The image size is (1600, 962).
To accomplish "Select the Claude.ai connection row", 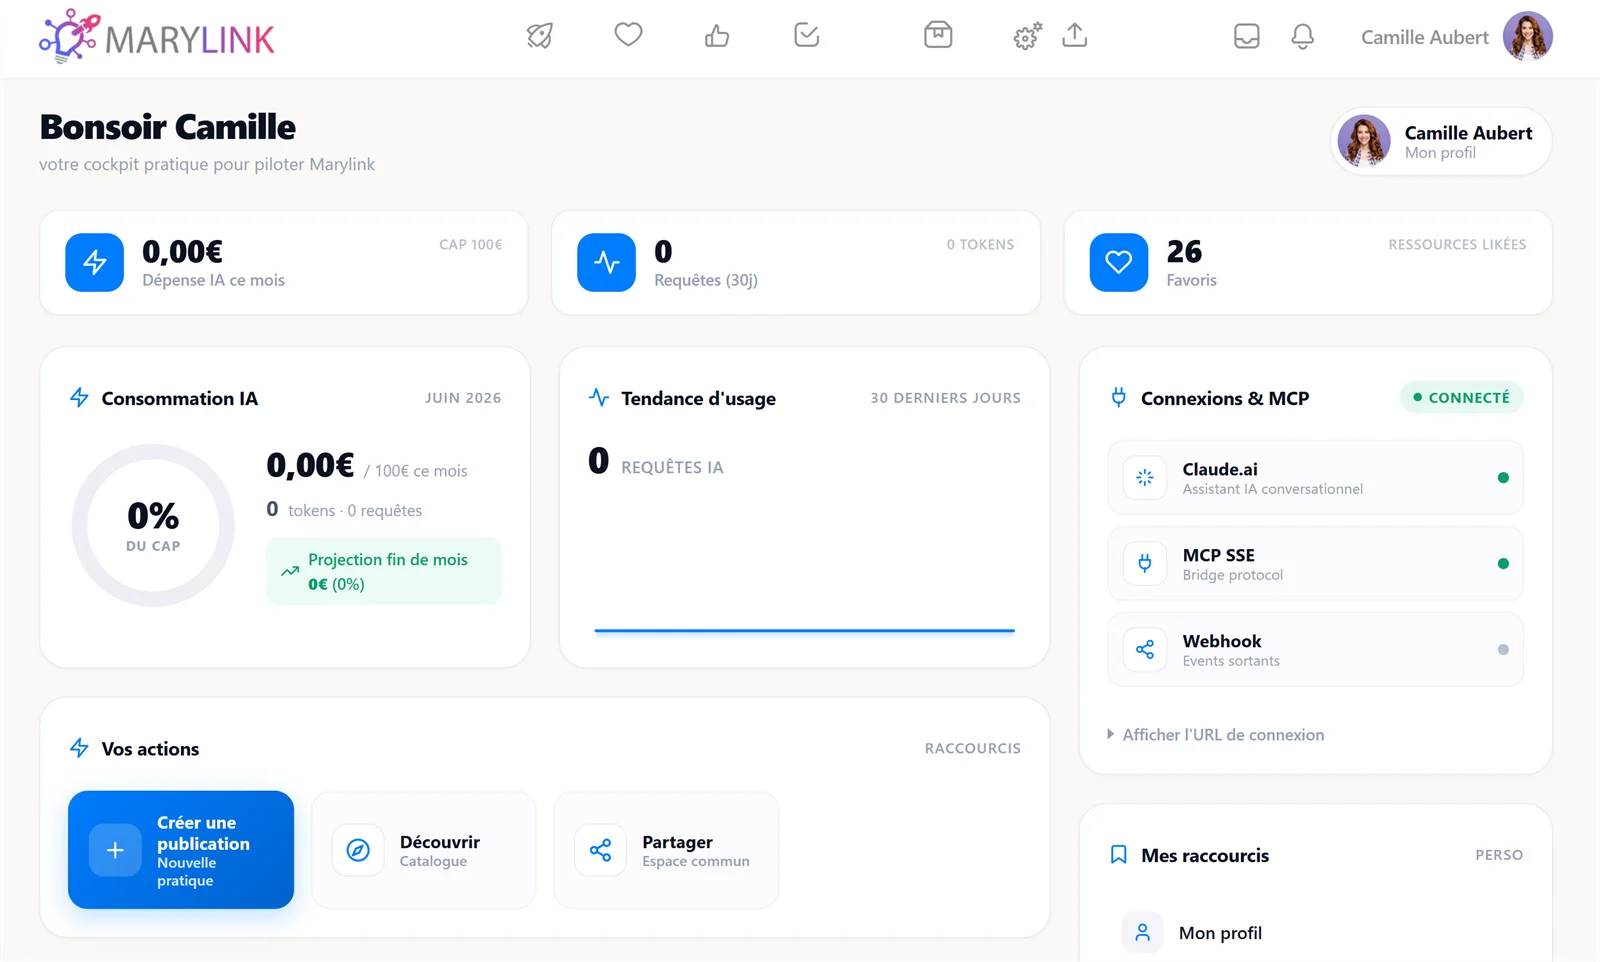I will click(x=1316, y=478).
